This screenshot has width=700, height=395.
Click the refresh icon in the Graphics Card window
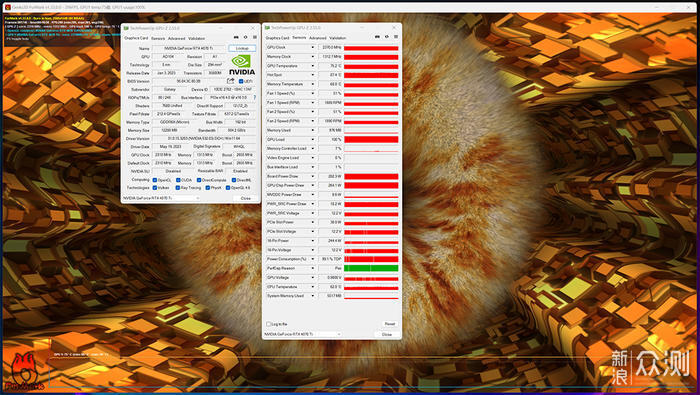[246, 37]
